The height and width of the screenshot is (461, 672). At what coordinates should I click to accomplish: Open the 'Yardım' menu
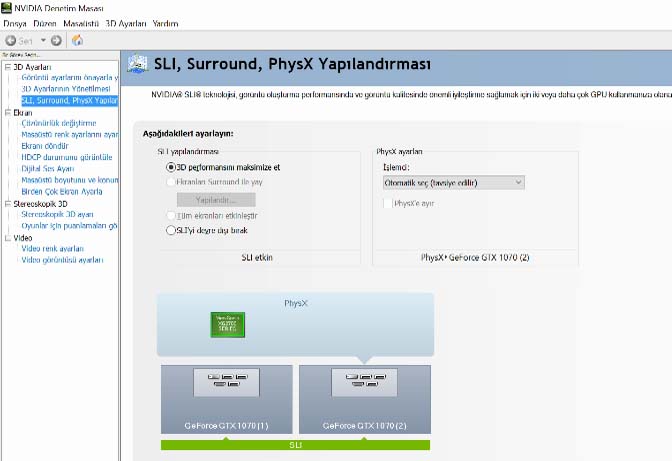click(164, 23)
